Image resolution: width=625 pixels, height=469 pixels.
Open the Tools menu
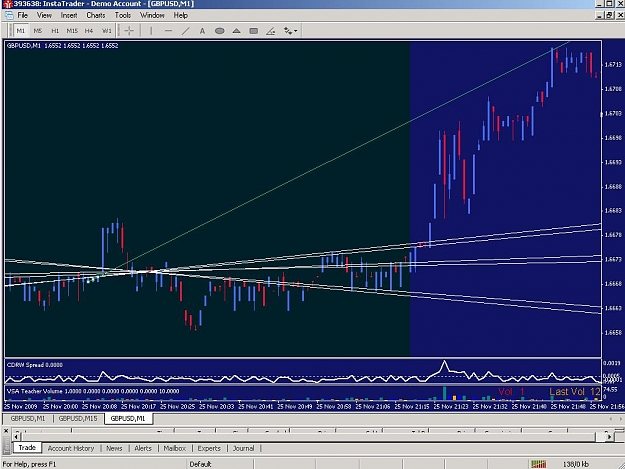tap(123, 15)
